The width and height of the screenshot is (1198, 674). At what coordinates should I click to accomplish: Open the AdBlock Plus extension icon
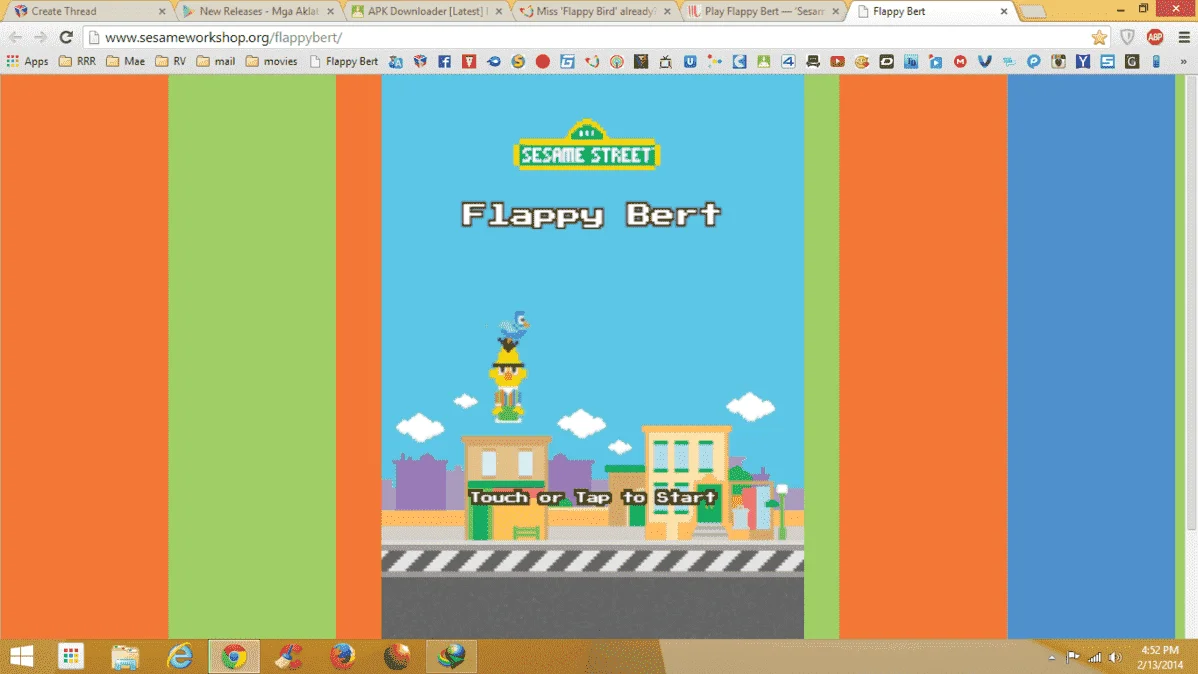click(x=1154, y=37)
